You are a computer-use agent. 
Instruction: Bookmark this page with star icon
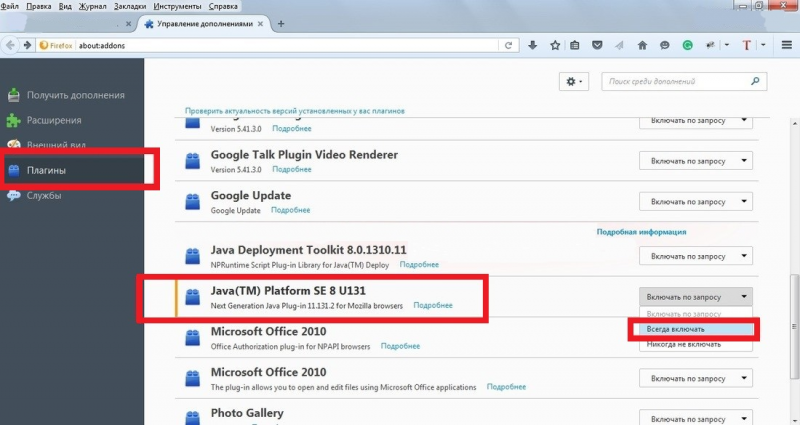(555, 45)
